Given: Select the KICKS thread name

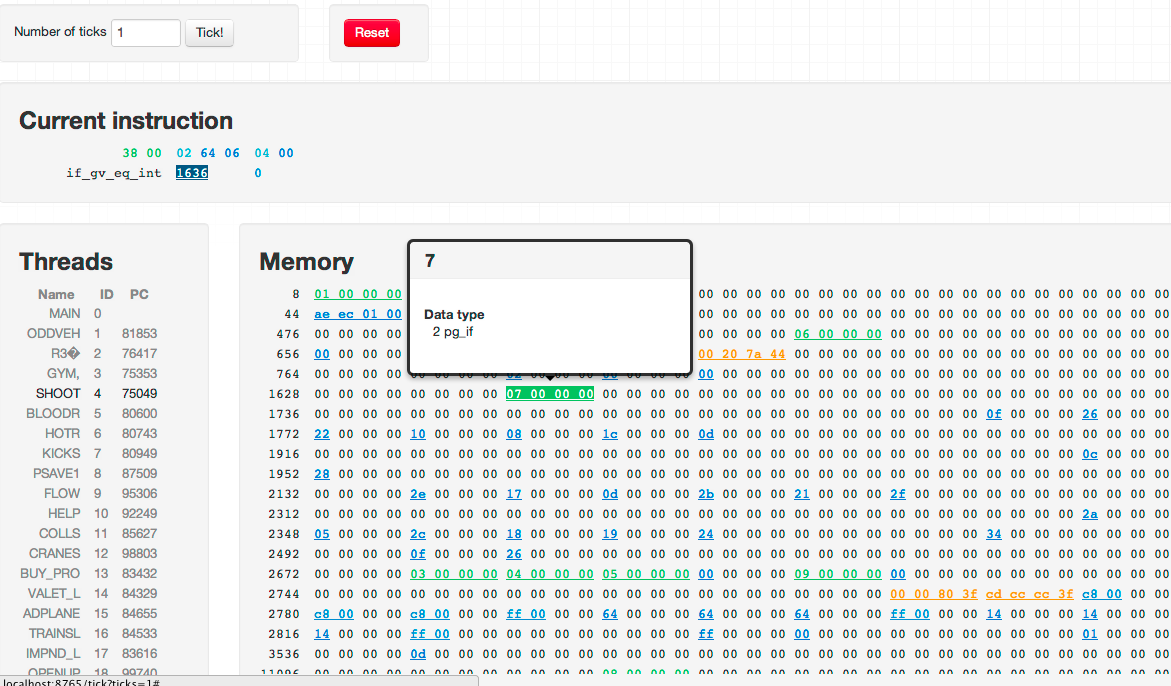Looking at the screenshot, I should (x=61, y=453).
